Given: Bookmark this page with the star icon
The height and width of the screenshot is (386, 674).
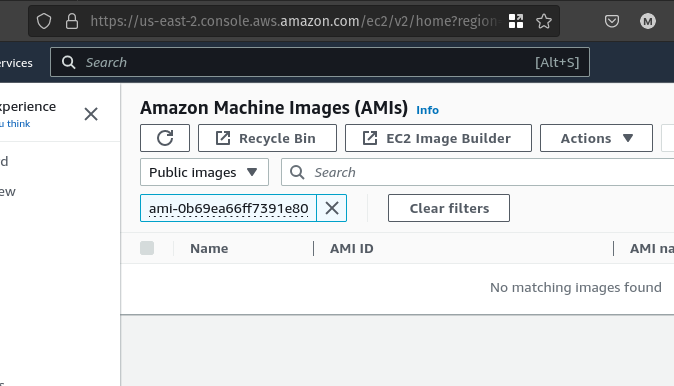Looking at the screenshot, I should tap(544, 21).
